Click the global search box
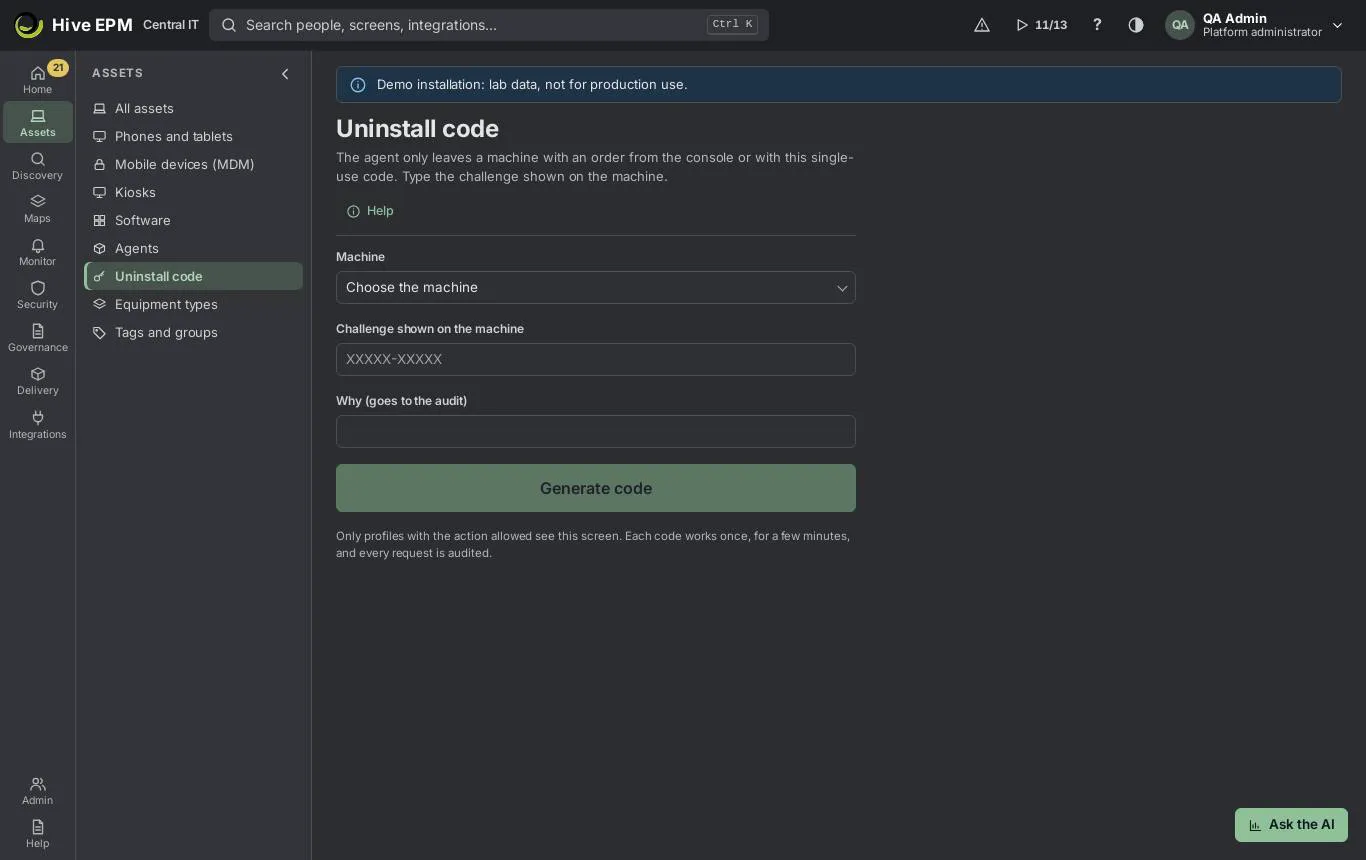The image size is (1366, 860). point(489,25)
